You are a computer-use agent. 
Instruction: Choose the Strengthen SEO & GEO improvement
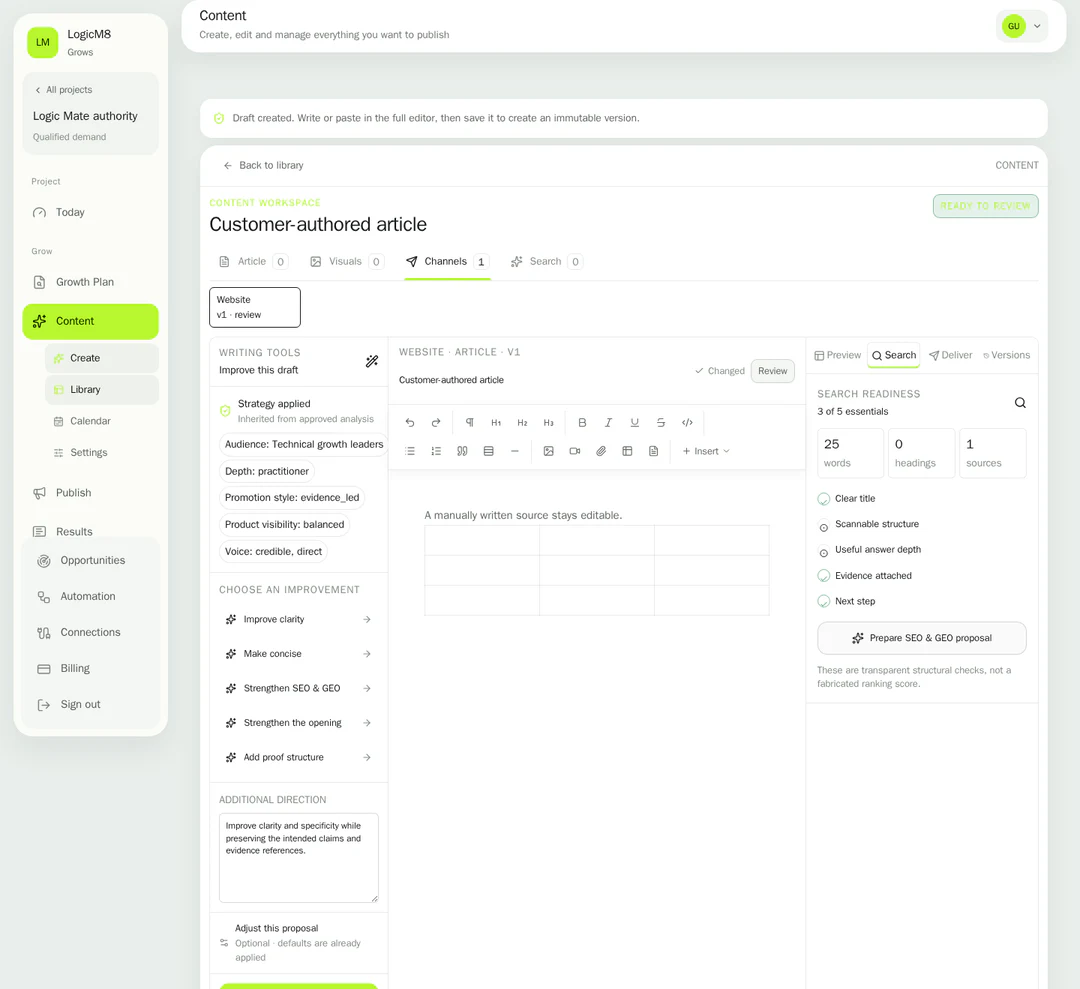[x=298, y=688]
